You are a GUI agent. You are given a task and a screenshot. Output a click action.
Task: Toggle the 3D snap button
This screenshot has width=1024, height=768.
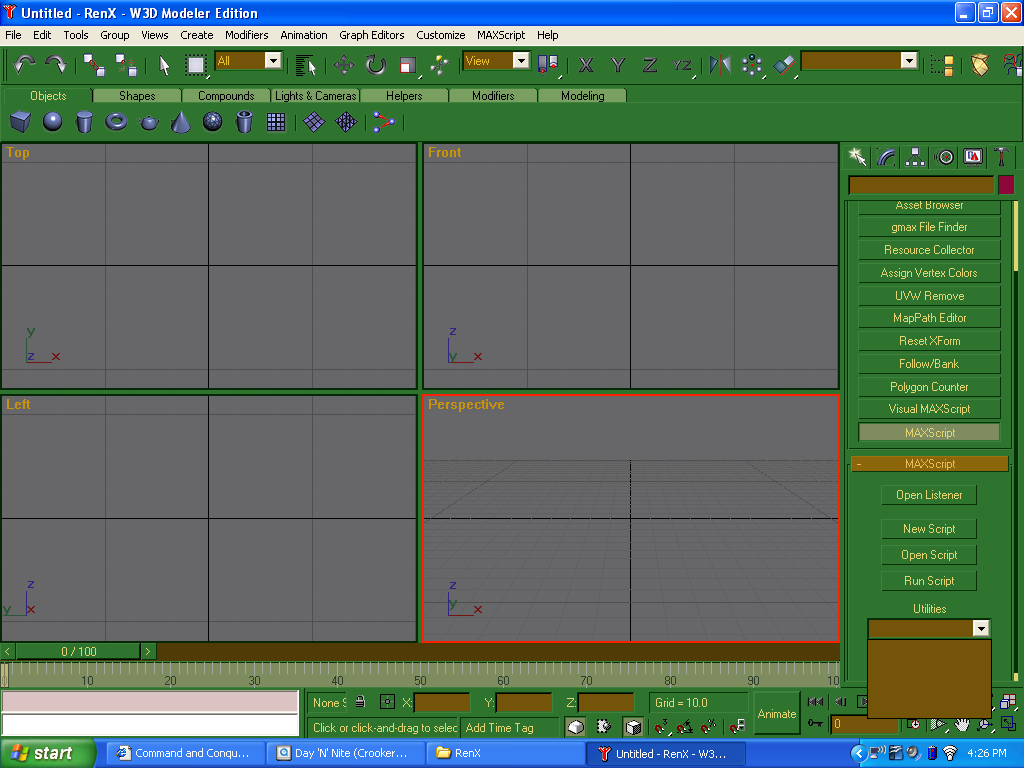661,727
